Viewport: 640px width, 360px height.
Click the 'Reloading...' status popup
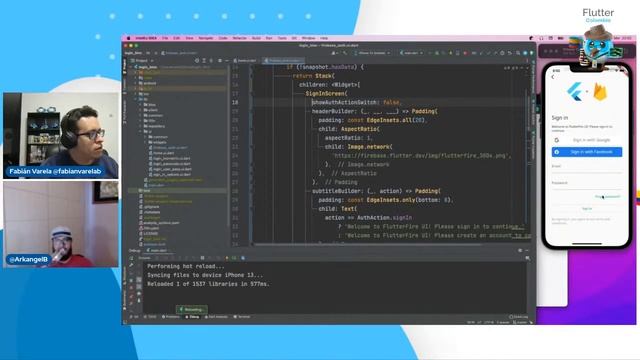click(x=192, y=309)
